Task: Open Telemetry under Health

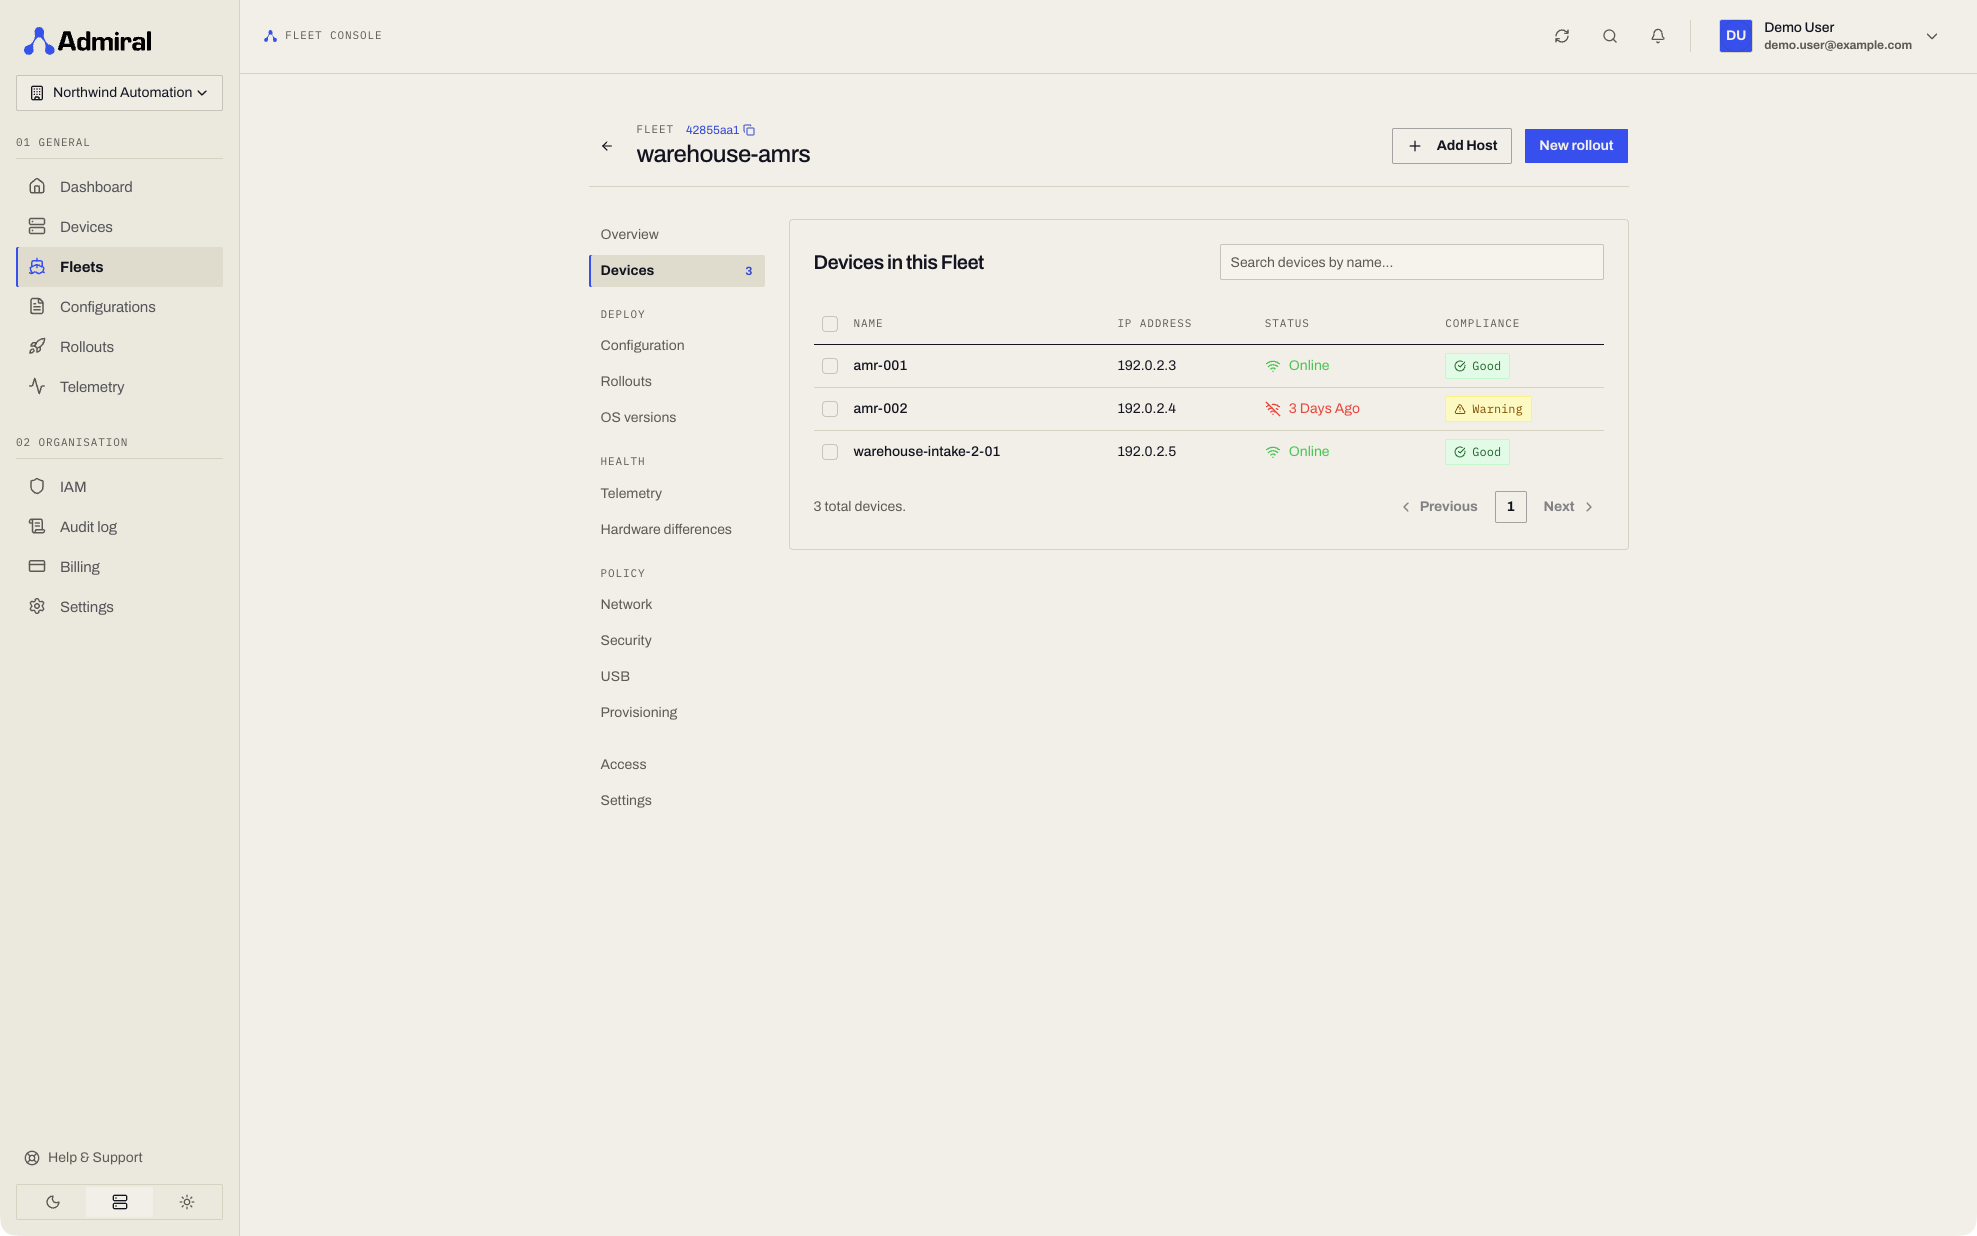Action: pyautogui.click(x=677, y=494)
